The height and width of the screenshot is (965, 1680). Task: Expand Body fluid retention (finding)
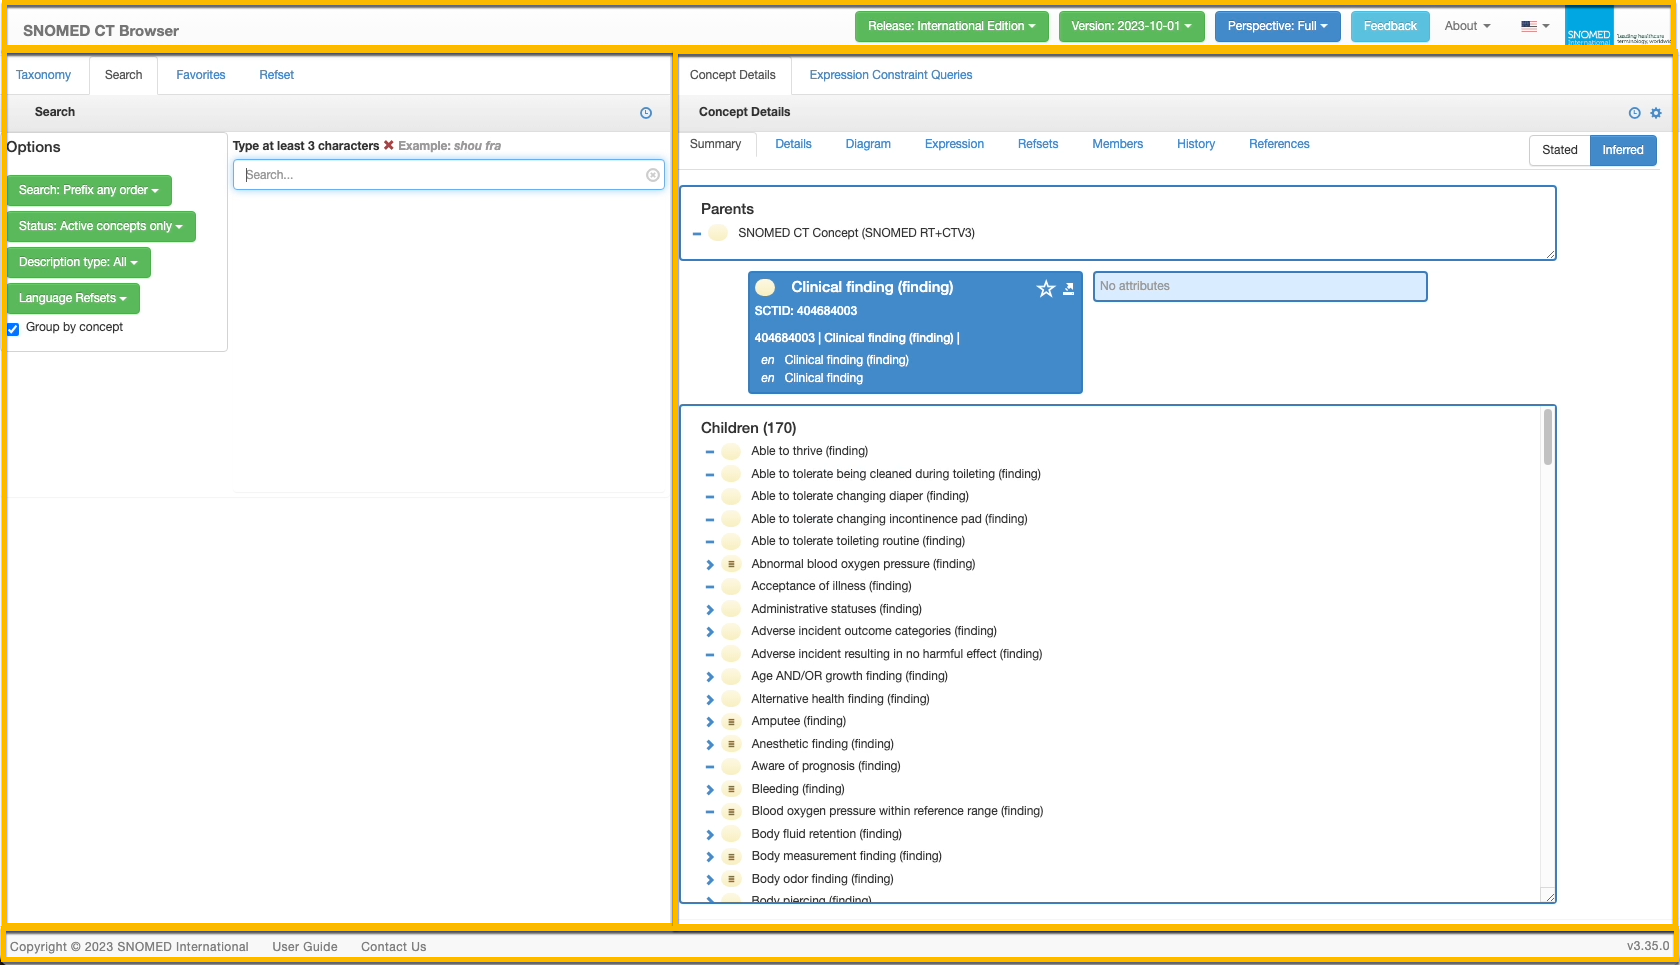tap(710, 835)
